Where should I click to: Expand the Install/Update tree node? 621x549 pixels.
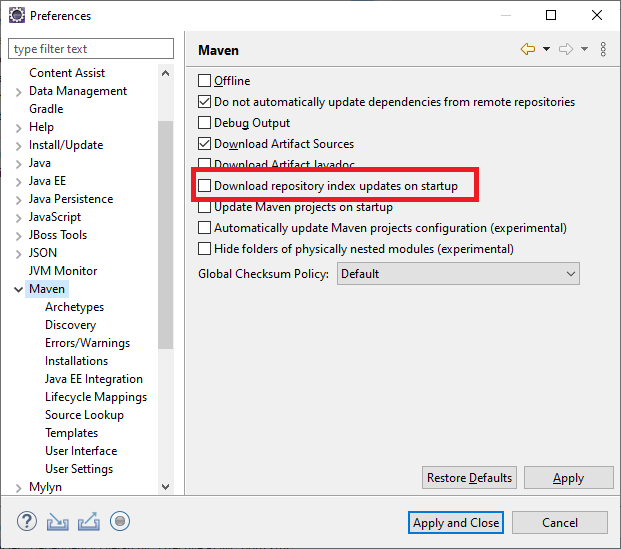pos(18,146)
